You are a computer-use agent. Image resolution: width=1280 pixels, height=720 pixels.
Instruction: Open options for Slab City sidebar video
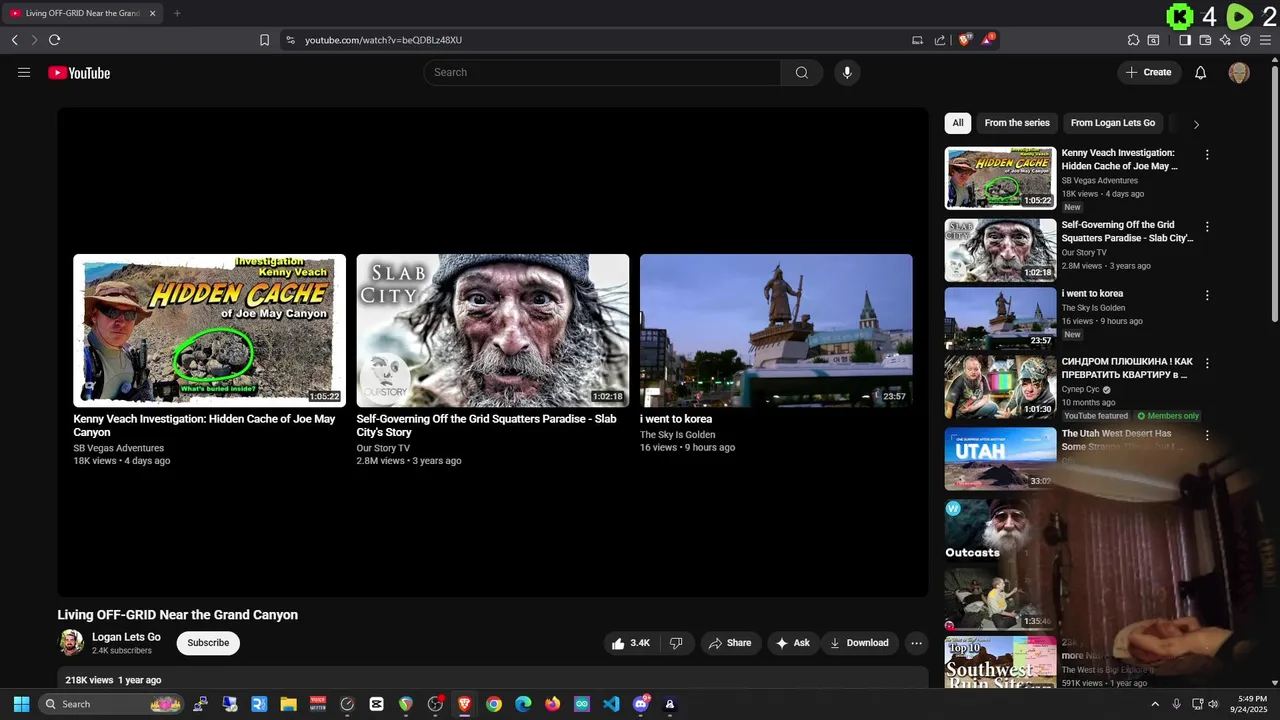[x=1207, y=227]
